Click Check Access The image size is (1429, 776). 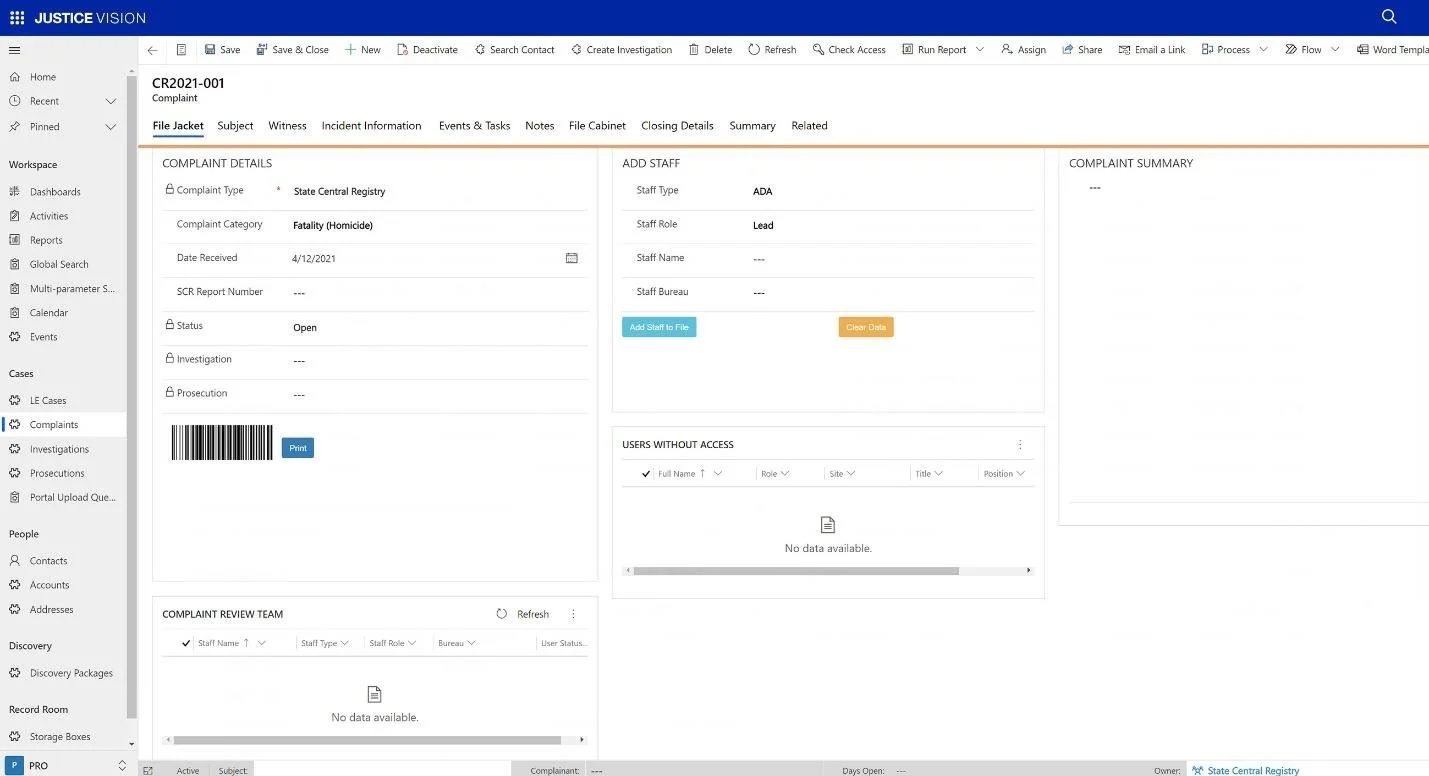[x=849, y=50]
